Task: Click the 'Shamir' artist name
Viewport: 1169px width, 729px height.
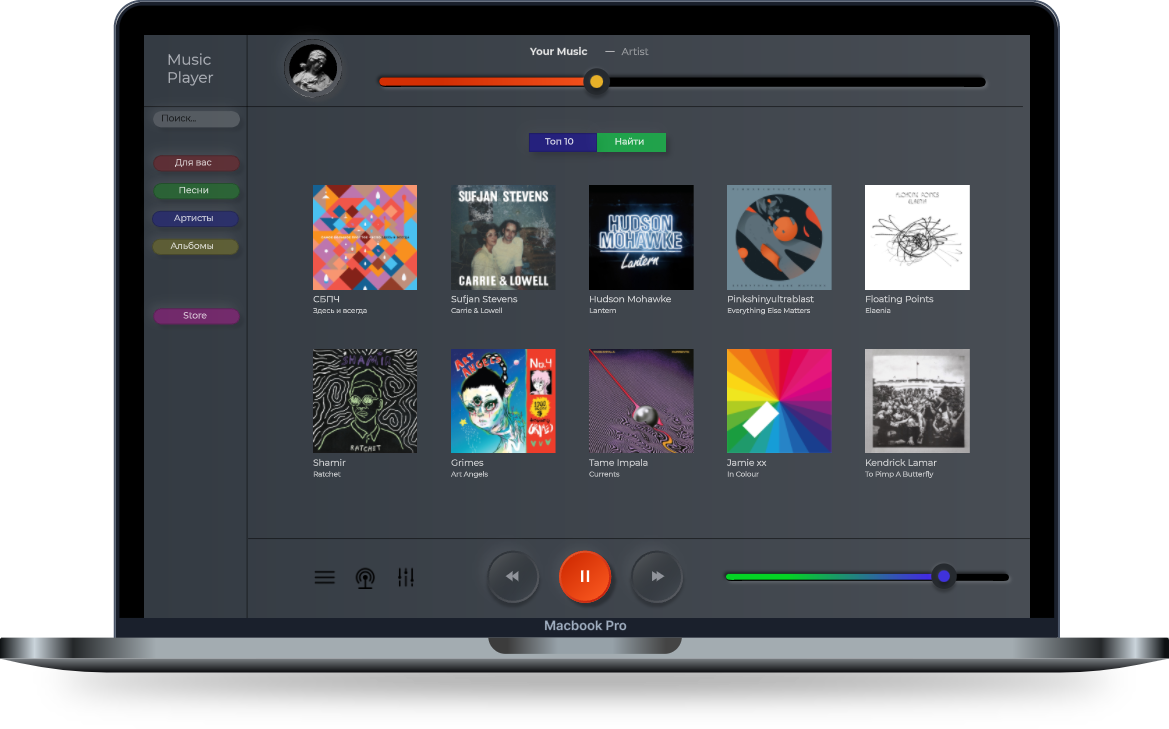Action: pyautogui.click(x=329, y=463)
